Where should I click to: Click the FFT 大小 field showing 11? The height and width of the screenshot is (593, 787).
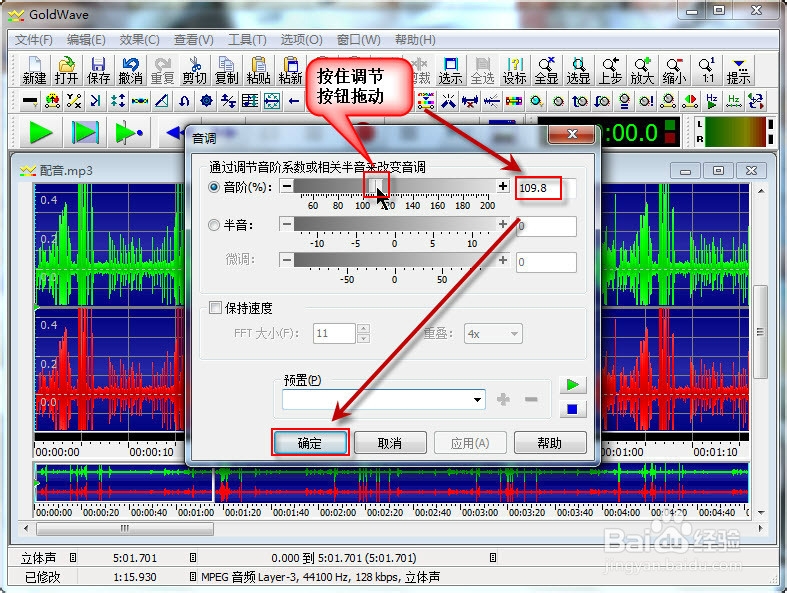click(334, 333)
